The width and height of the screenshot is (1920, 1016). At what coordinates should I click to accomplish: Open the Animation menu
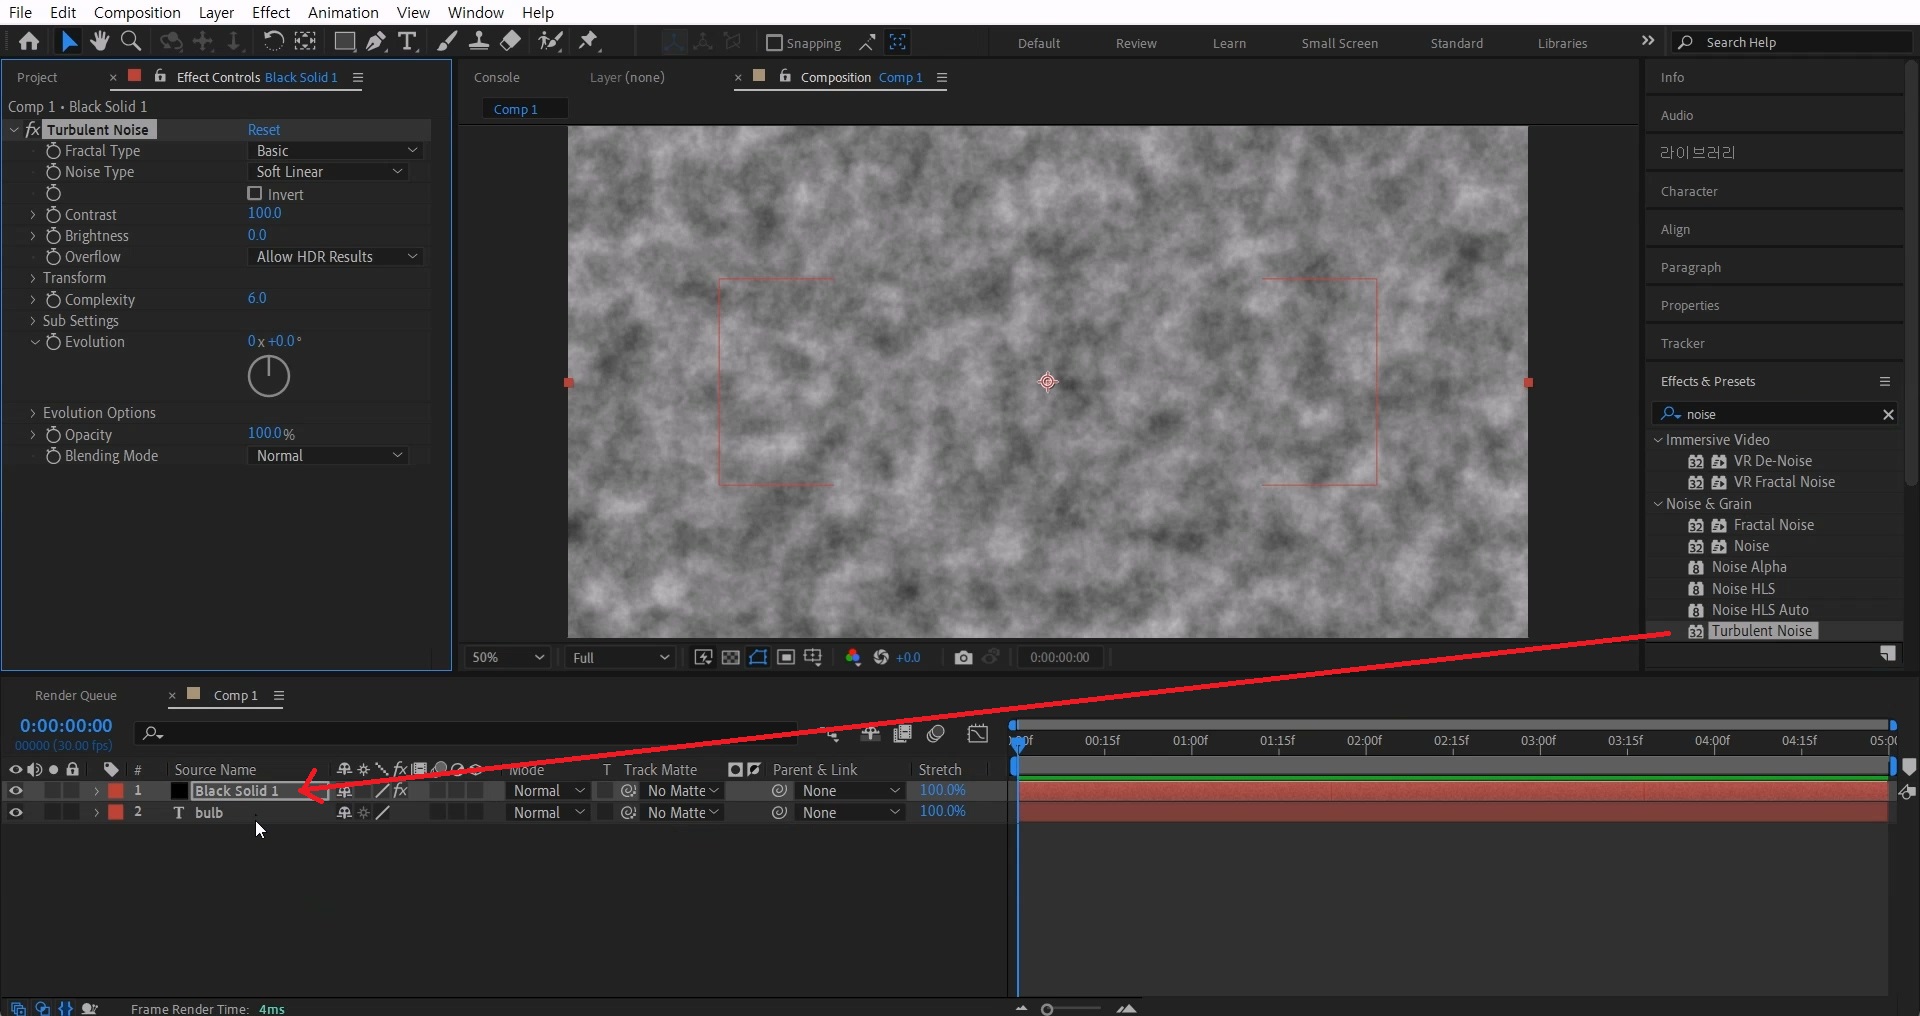click(x=343, y=12)
